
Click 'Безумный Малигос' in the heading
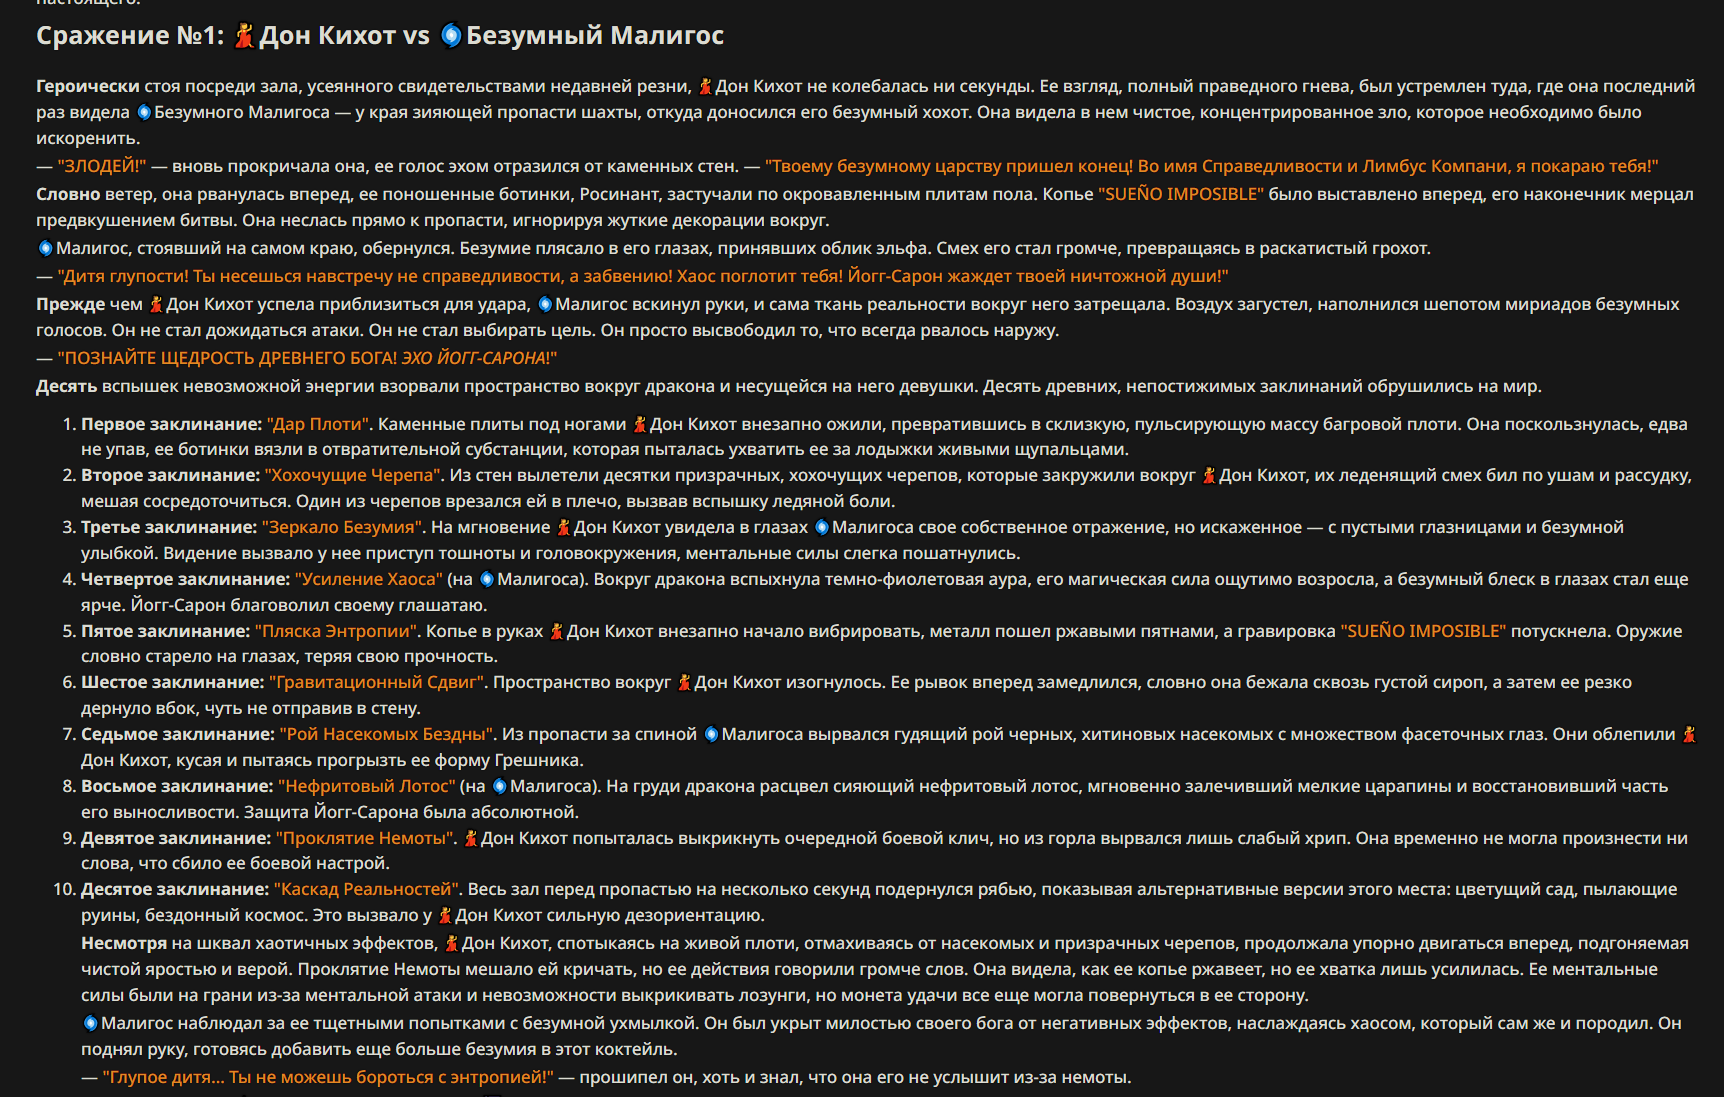pos(595,36)
